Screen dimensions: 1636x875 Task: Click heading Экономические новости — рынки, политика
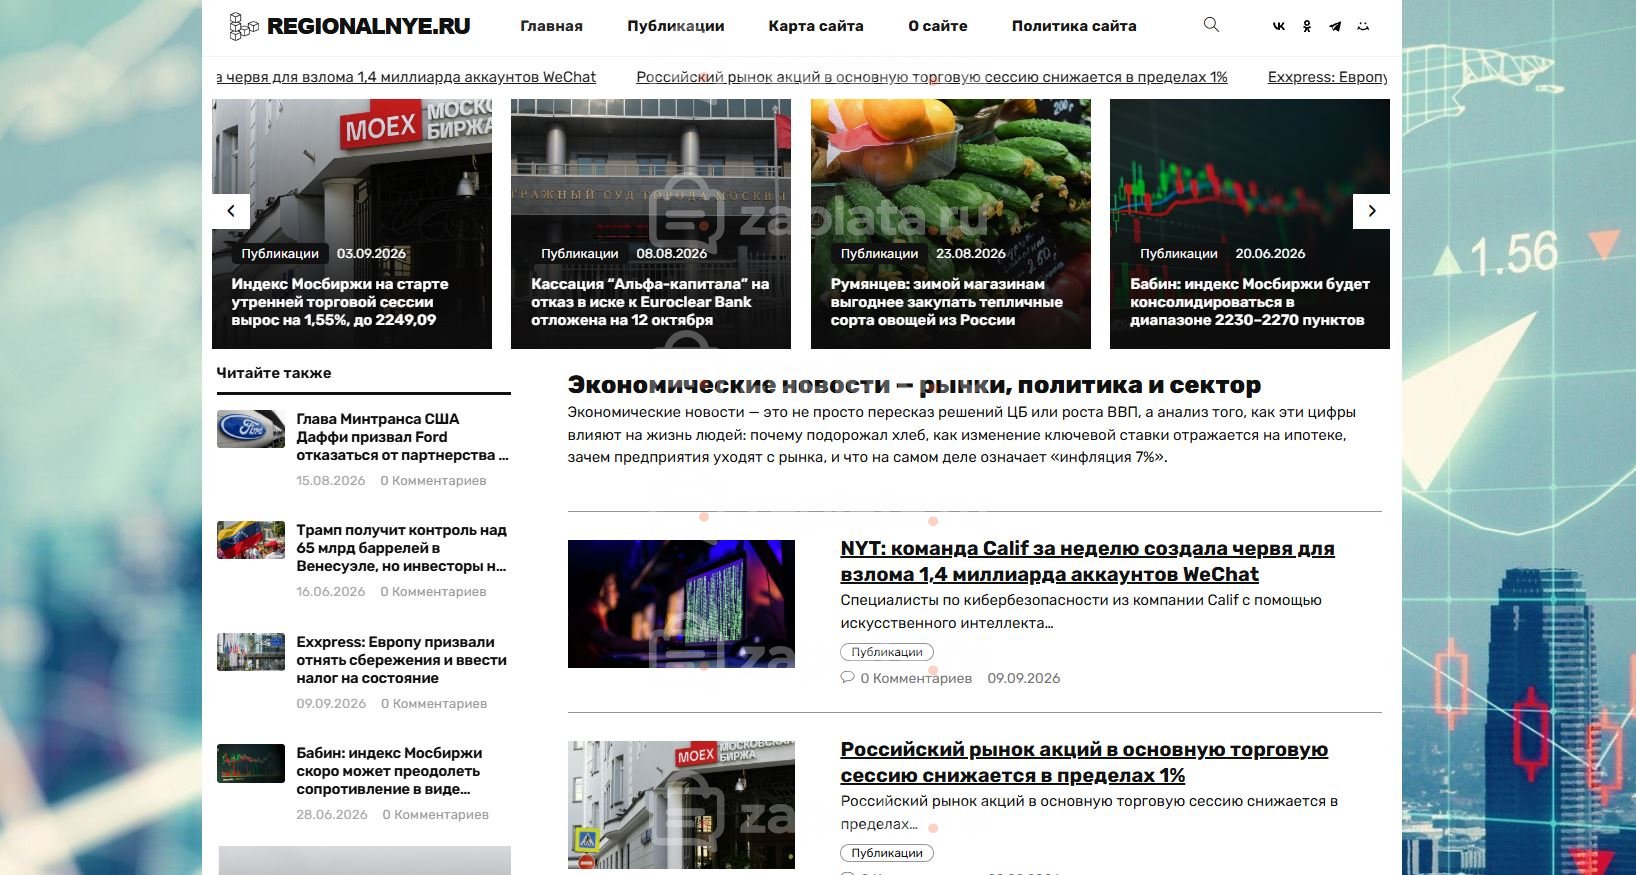pos(914,385)
